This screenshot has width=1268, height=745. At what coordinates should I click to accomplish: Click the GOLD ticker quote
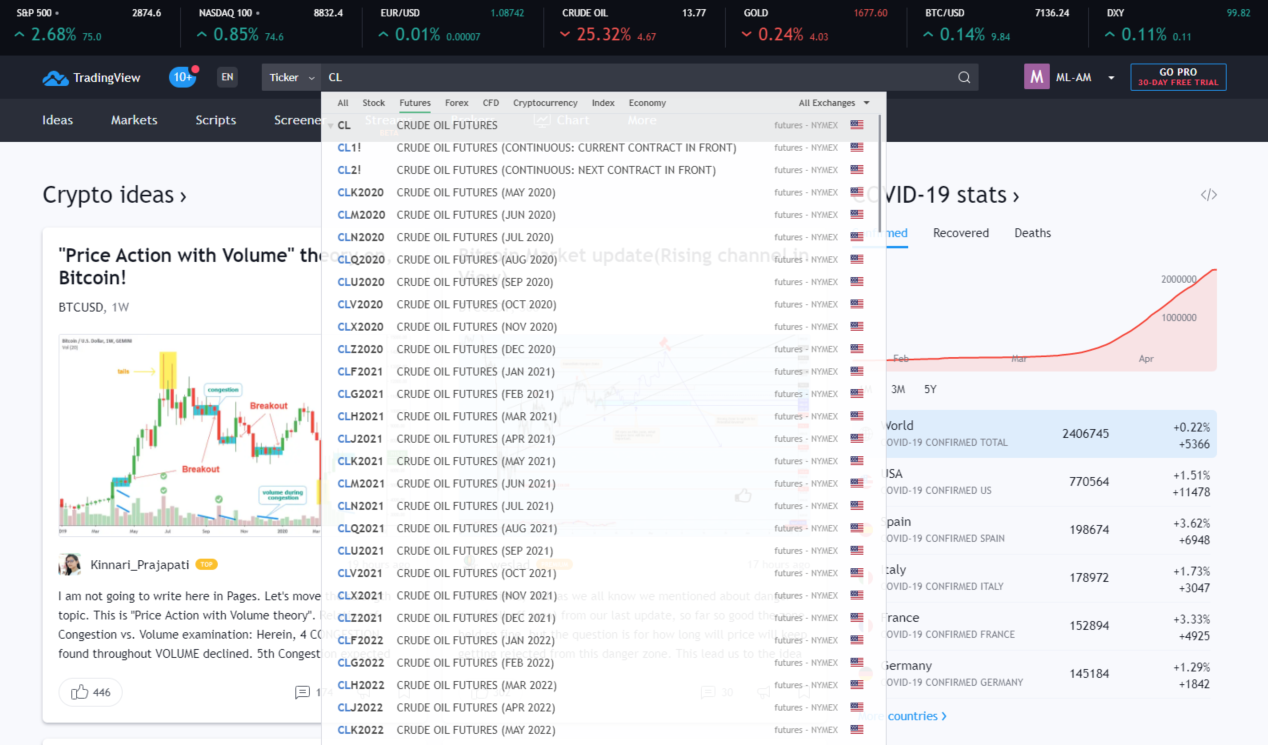point(816,26)
